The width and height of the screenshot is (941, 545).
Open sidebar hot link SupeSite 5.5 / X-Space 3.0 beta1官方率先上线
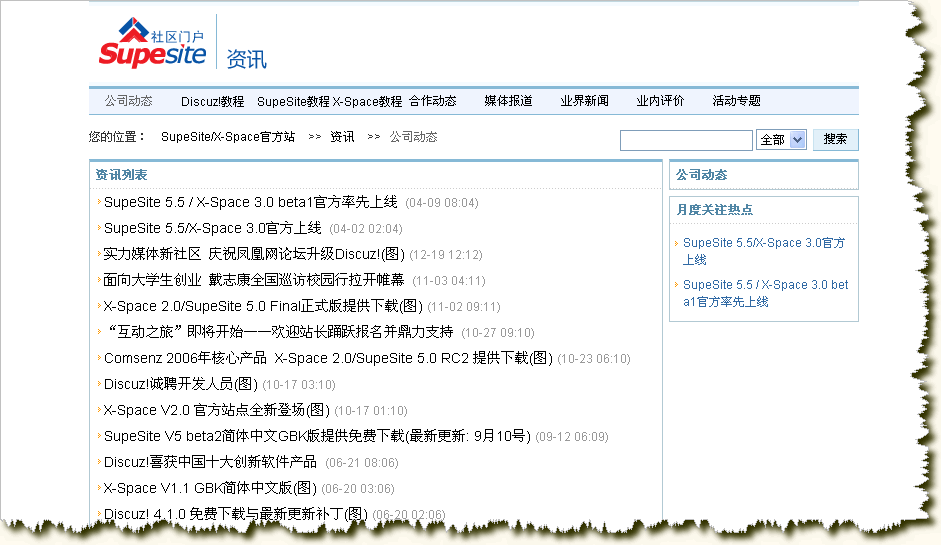pyautogui.click(x=765, y=293)
